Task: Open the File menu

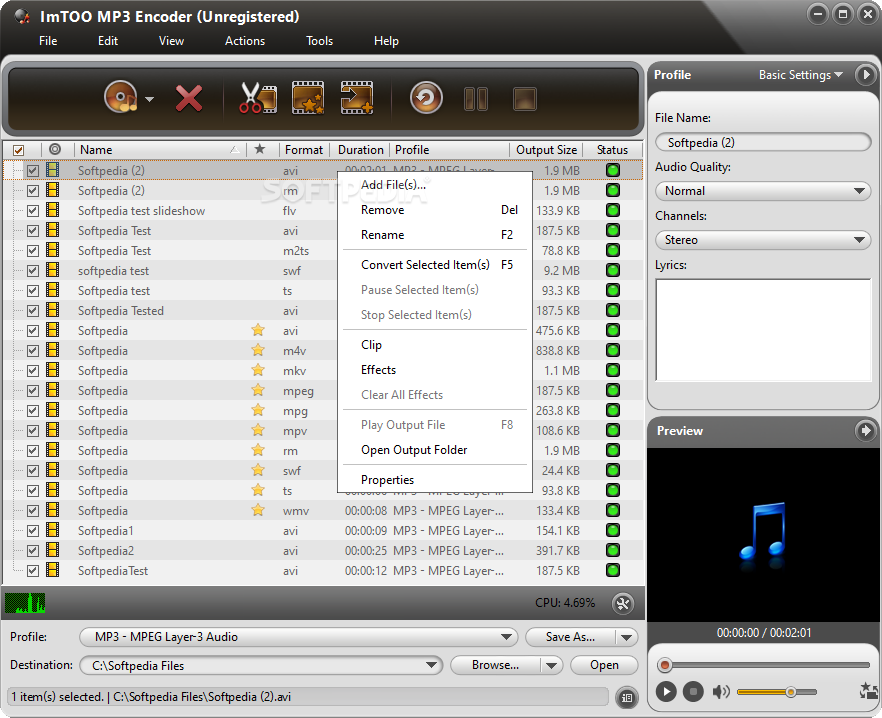Action: (x=48, y=41)
